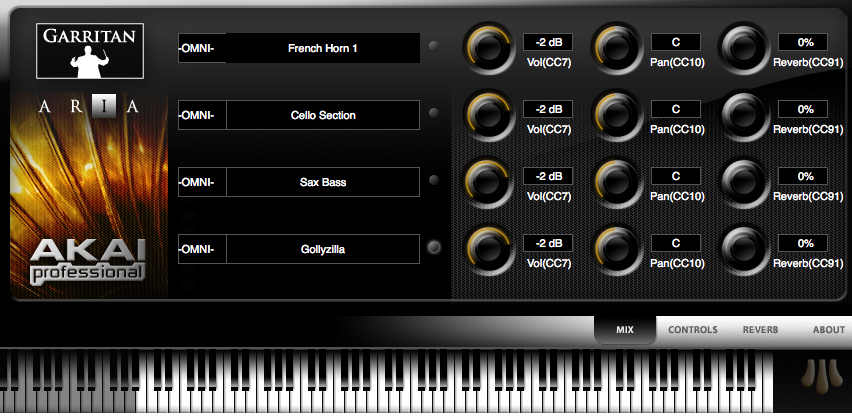This screenshot has height=416, width=852.
Task: Click the AKAI professional logo
Action: 88,261
